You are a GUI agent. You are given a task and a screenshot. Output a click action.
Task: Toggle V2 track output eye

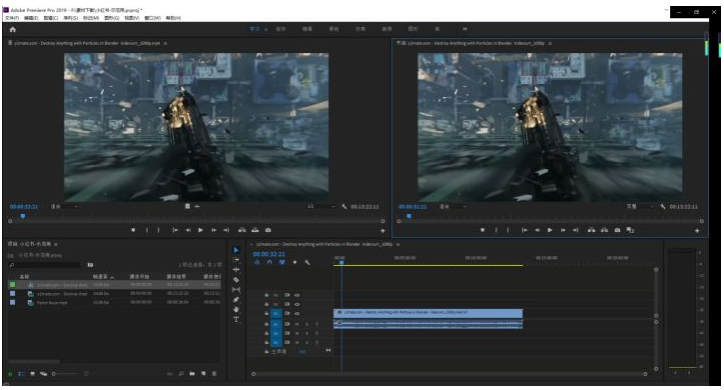pos(297,304)
